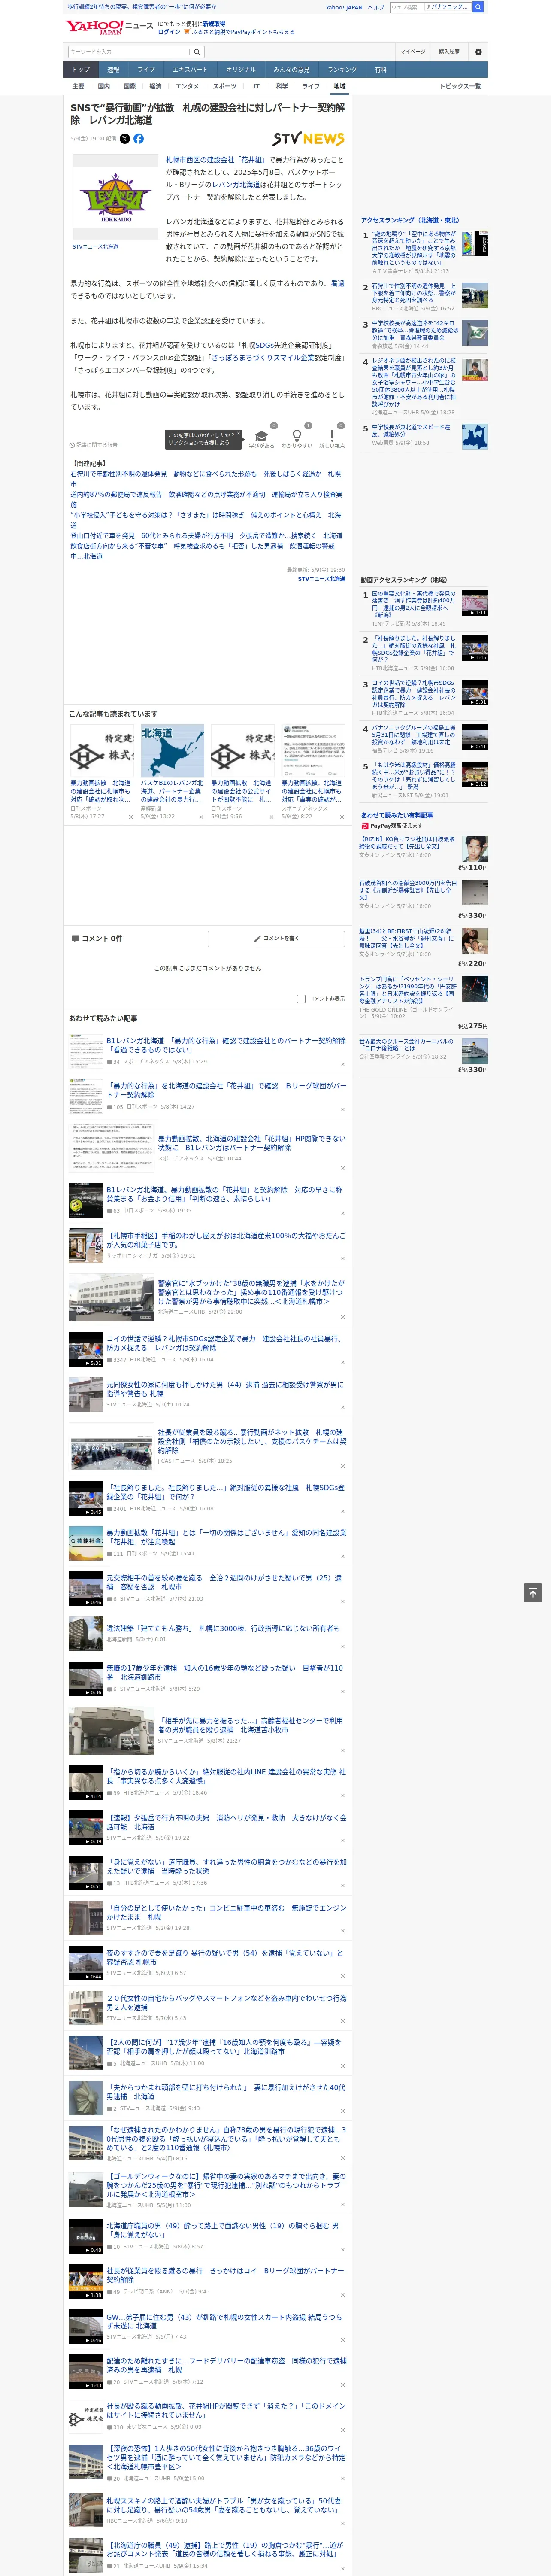Select the みんなの意見 navigation tab

pos(292,70)
